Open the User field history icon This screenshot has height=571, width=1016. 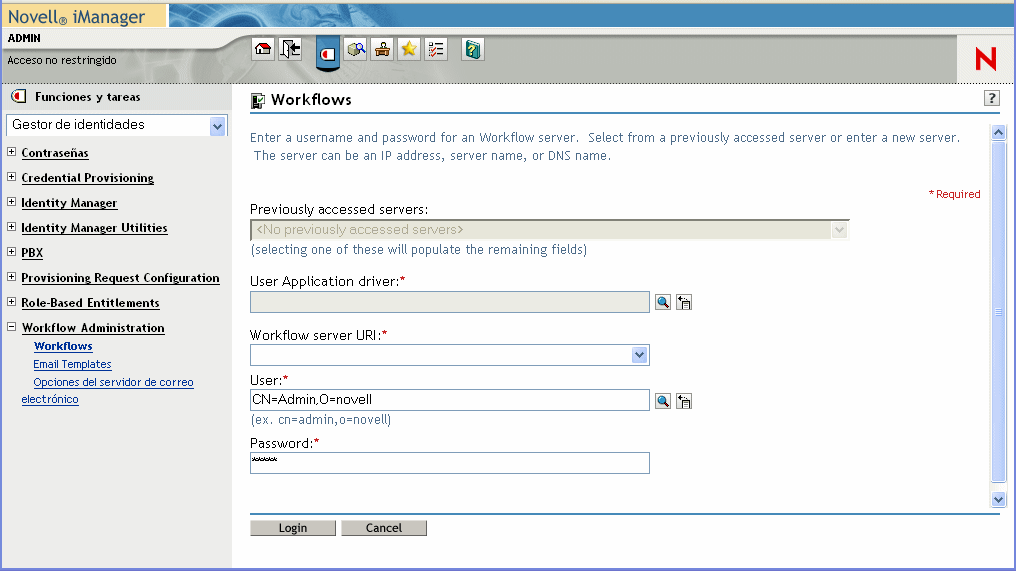click(684, 401)
